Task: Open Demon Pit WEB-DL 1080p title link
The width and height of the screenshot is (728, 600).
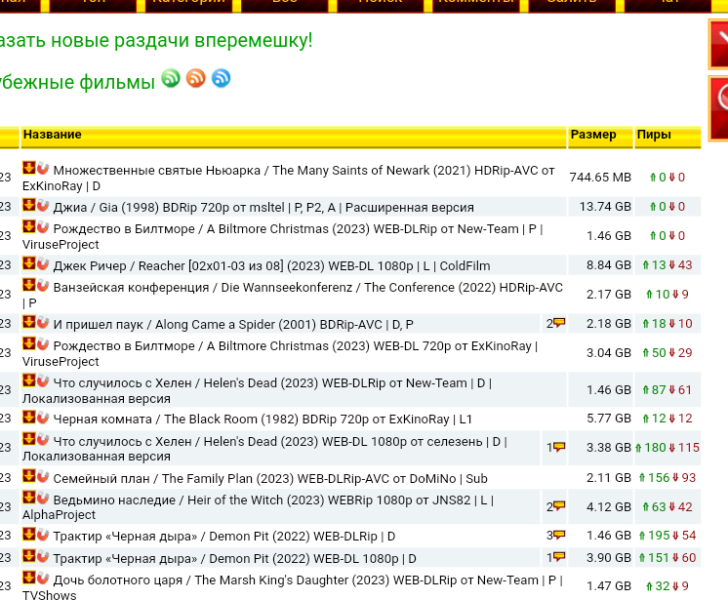Action: (x=234, y=558)
